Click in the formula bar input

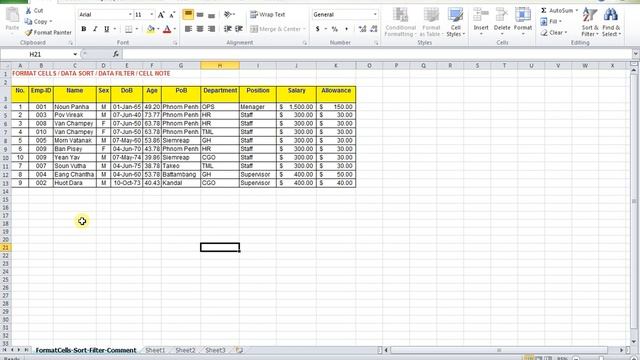click(x=377, y=54)
